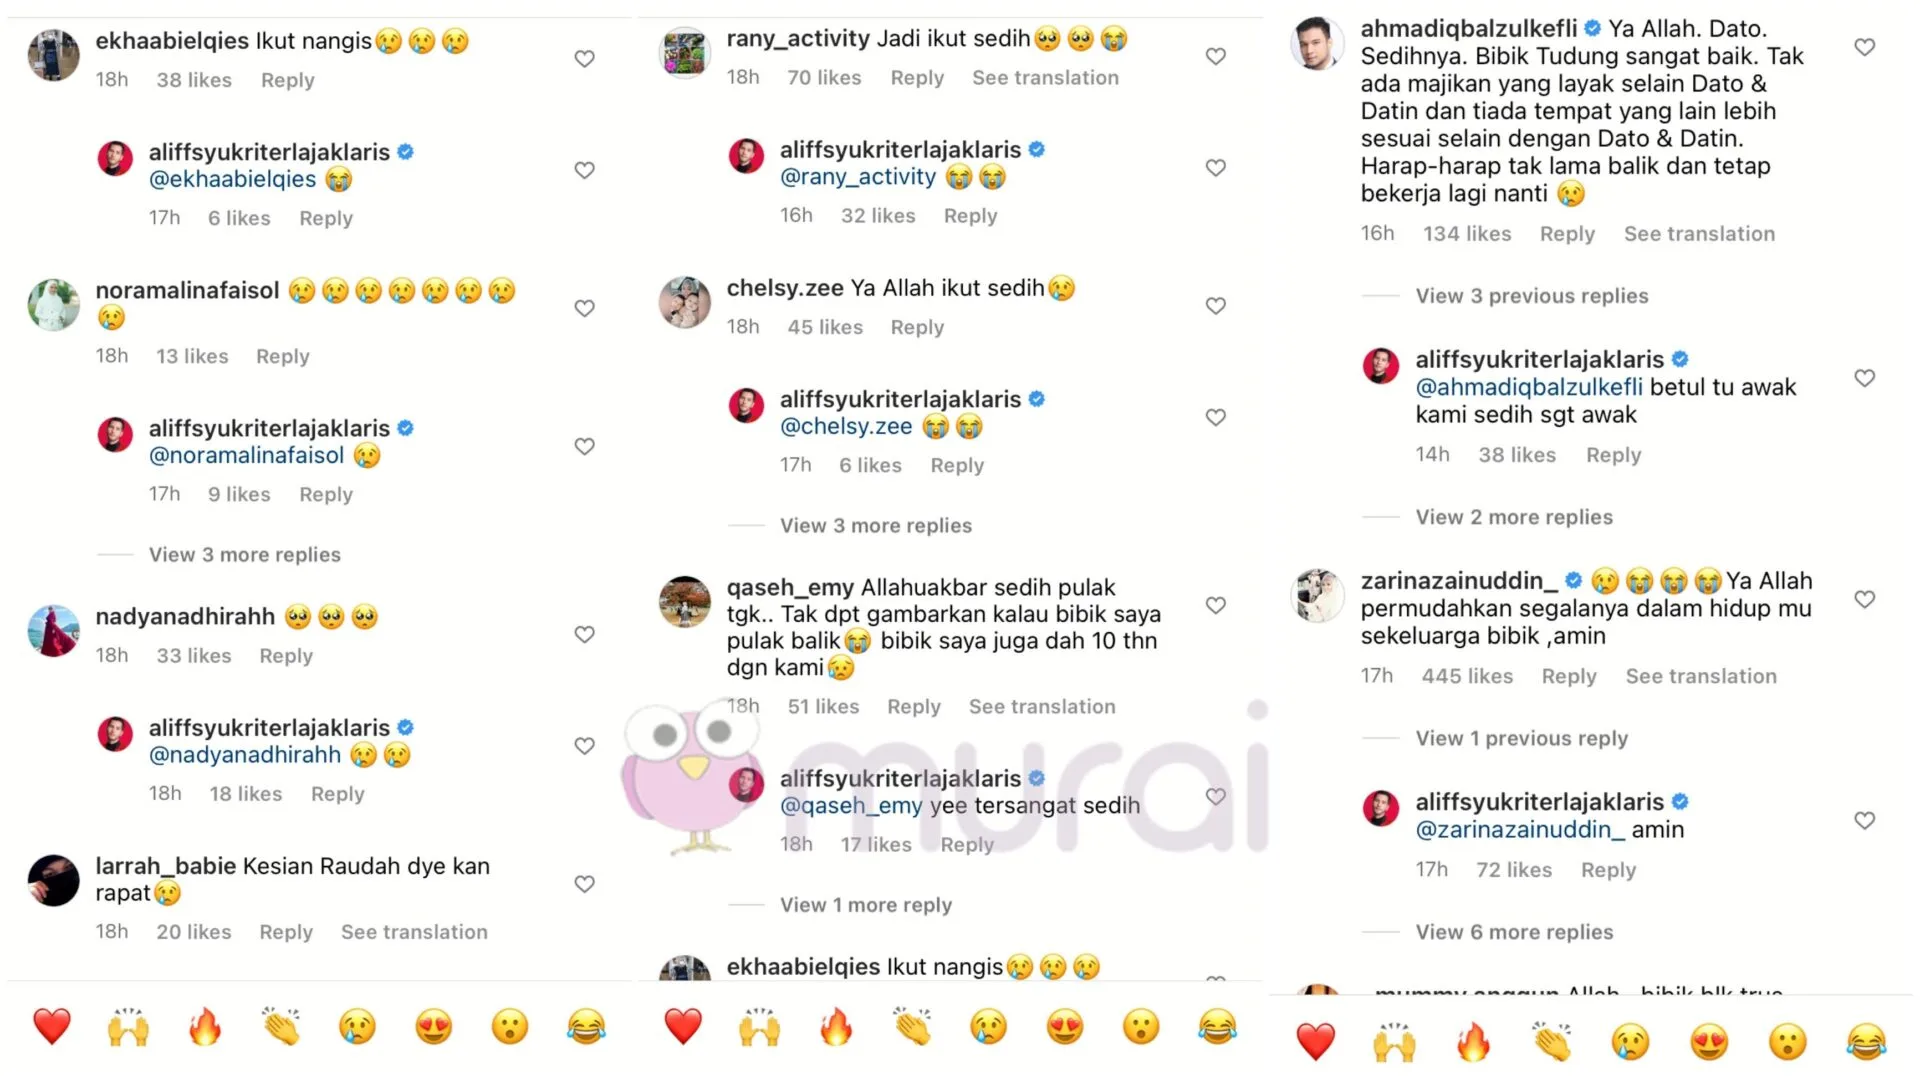Reply to nadyanadhirahh's comment

pyautogui.click(x=286, y=656)
